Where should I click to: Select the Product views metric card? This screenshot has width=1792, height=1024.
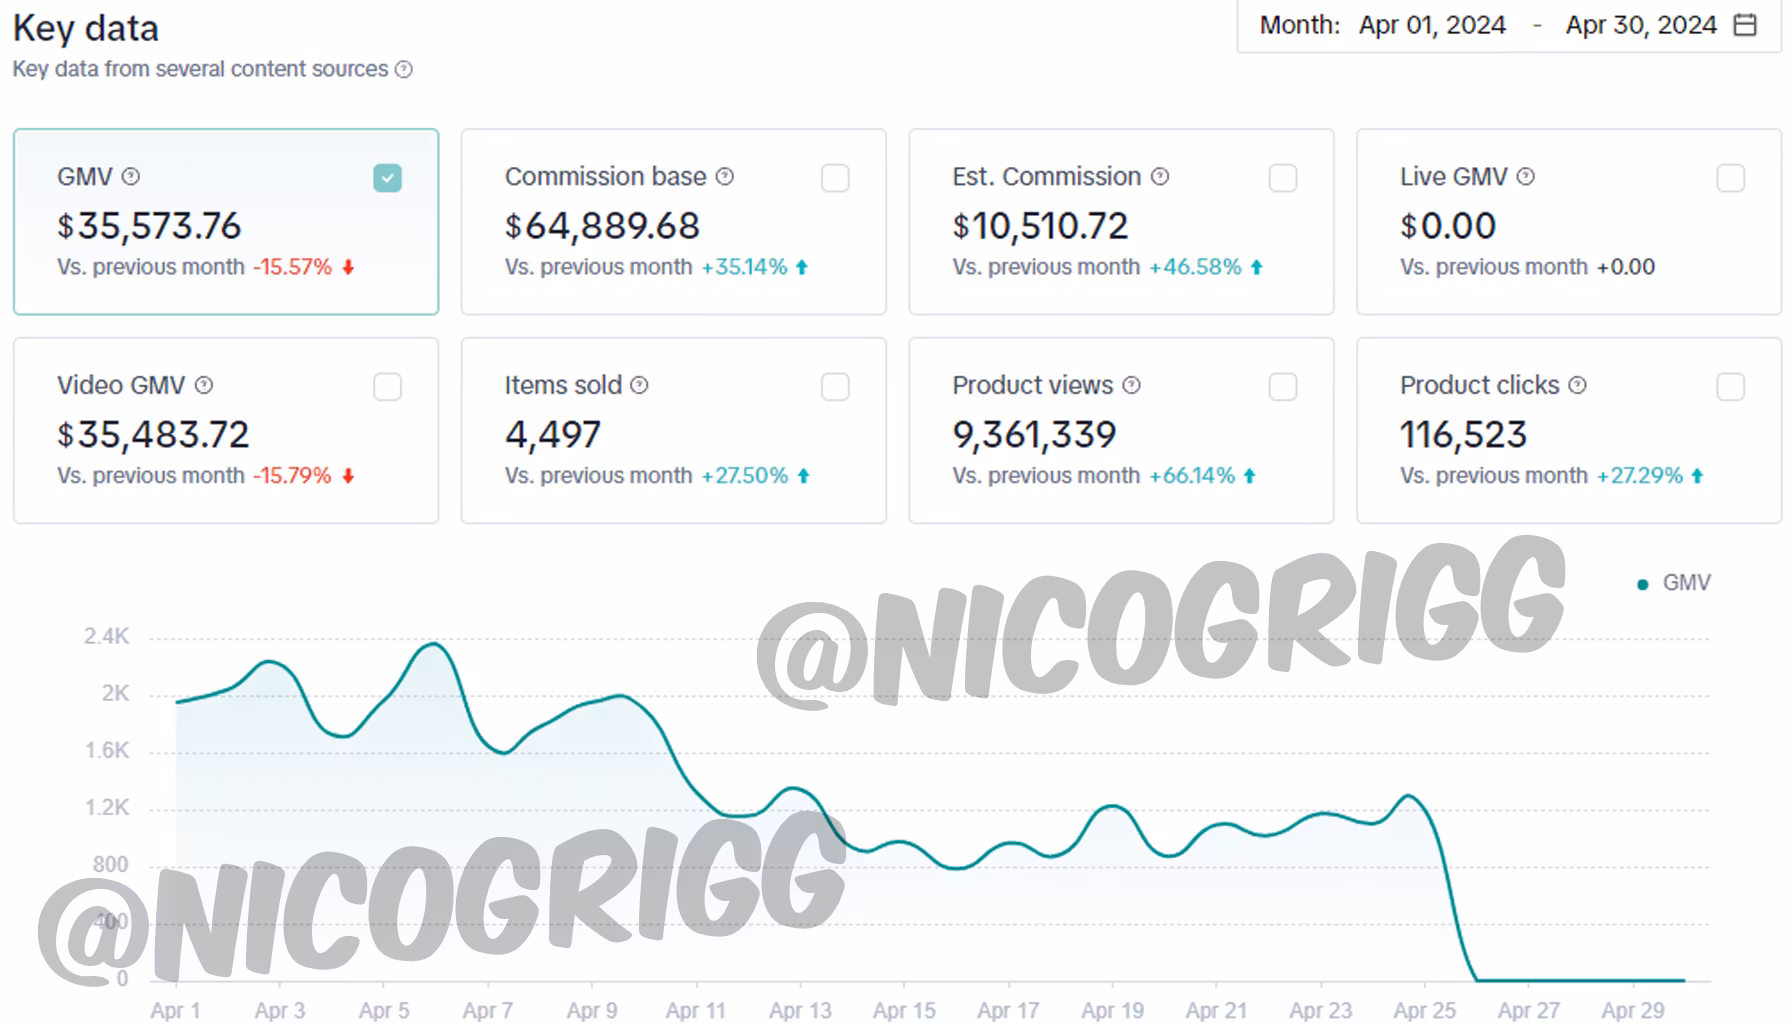(x=1120, y=430)
